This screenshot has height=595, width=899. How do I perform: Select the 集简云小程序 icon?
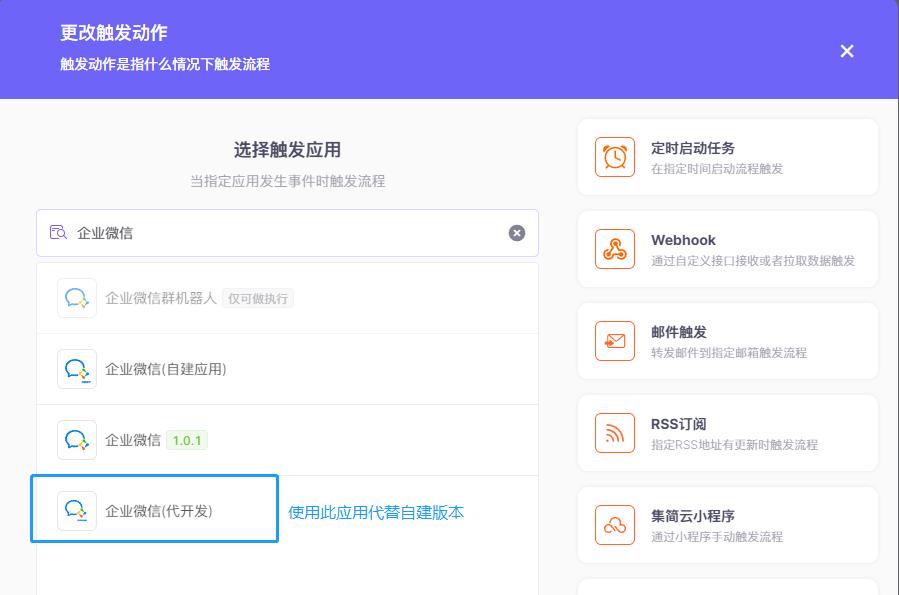tap(616, 524)
